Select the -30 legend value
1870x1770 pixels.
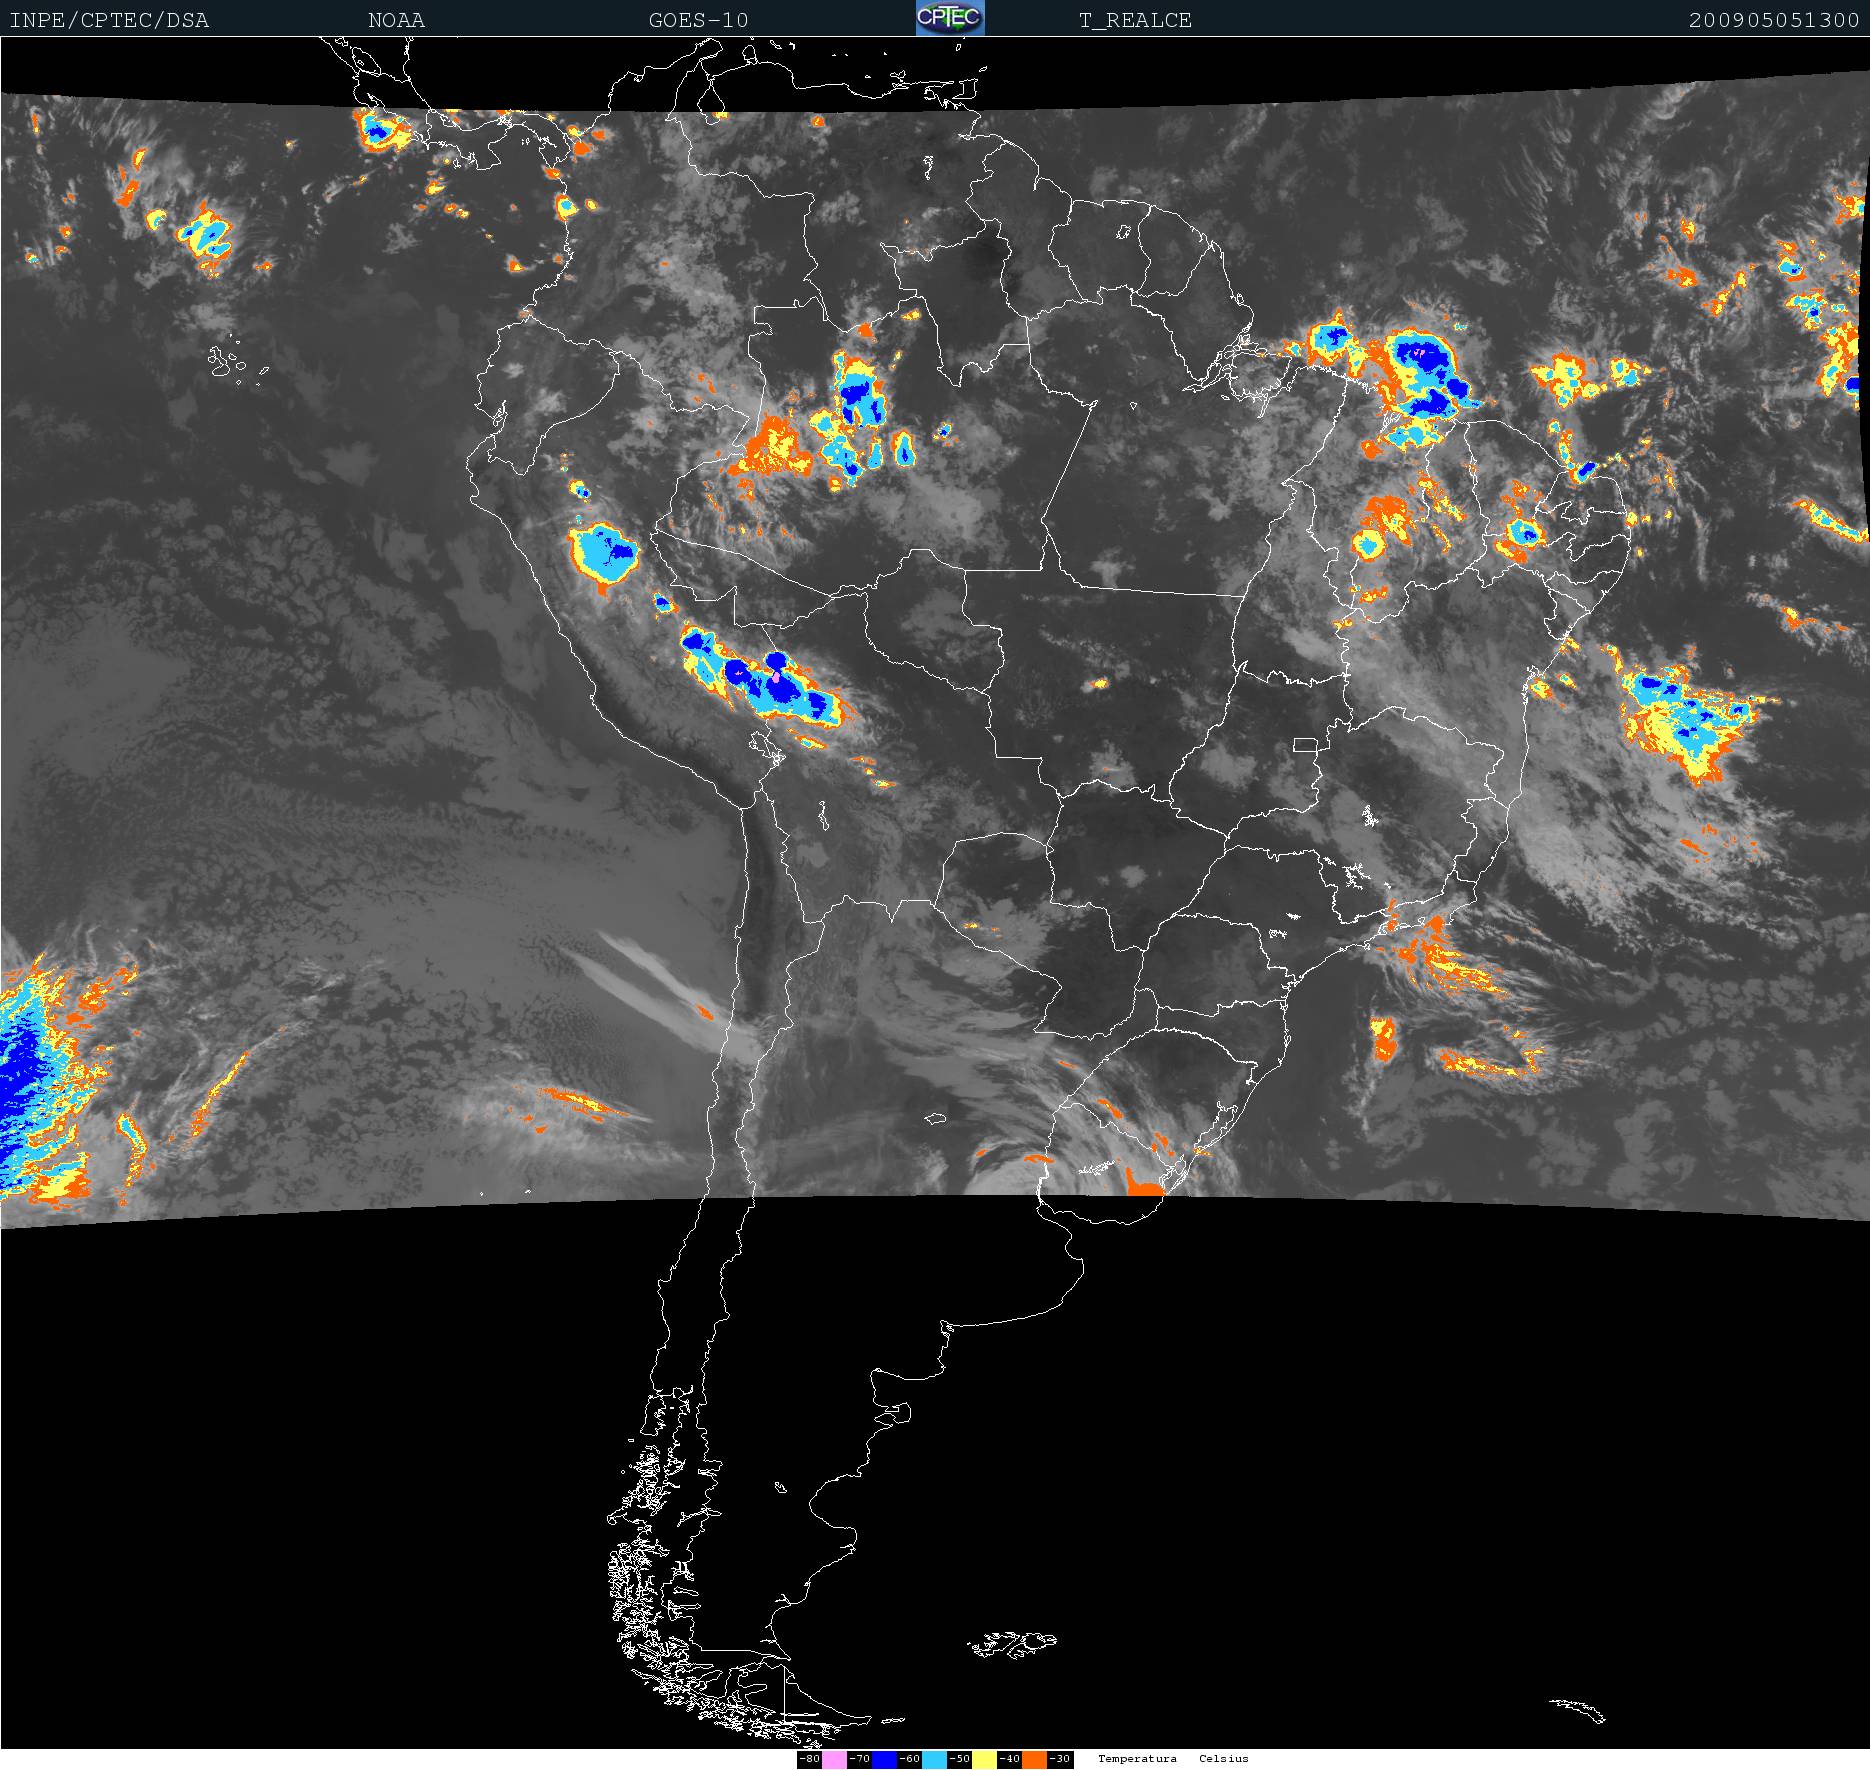click(1059, 1759)
